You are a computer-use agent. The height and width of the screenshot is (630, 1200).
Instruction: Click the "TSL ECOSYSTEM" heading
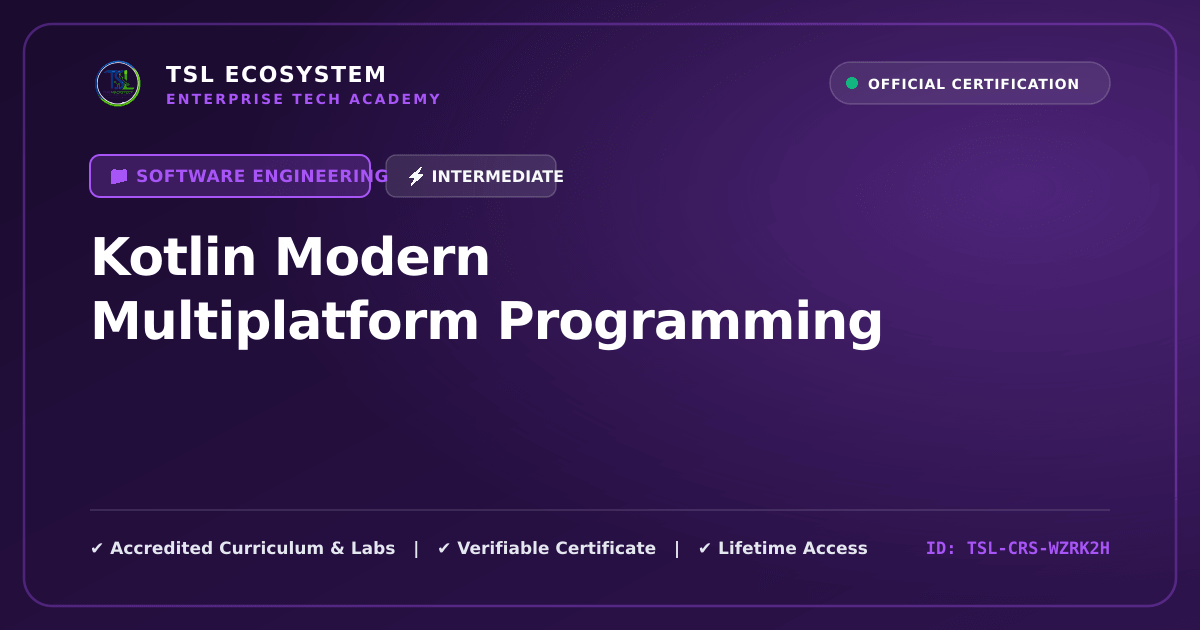pyautogui.click(x=276, y=75)
